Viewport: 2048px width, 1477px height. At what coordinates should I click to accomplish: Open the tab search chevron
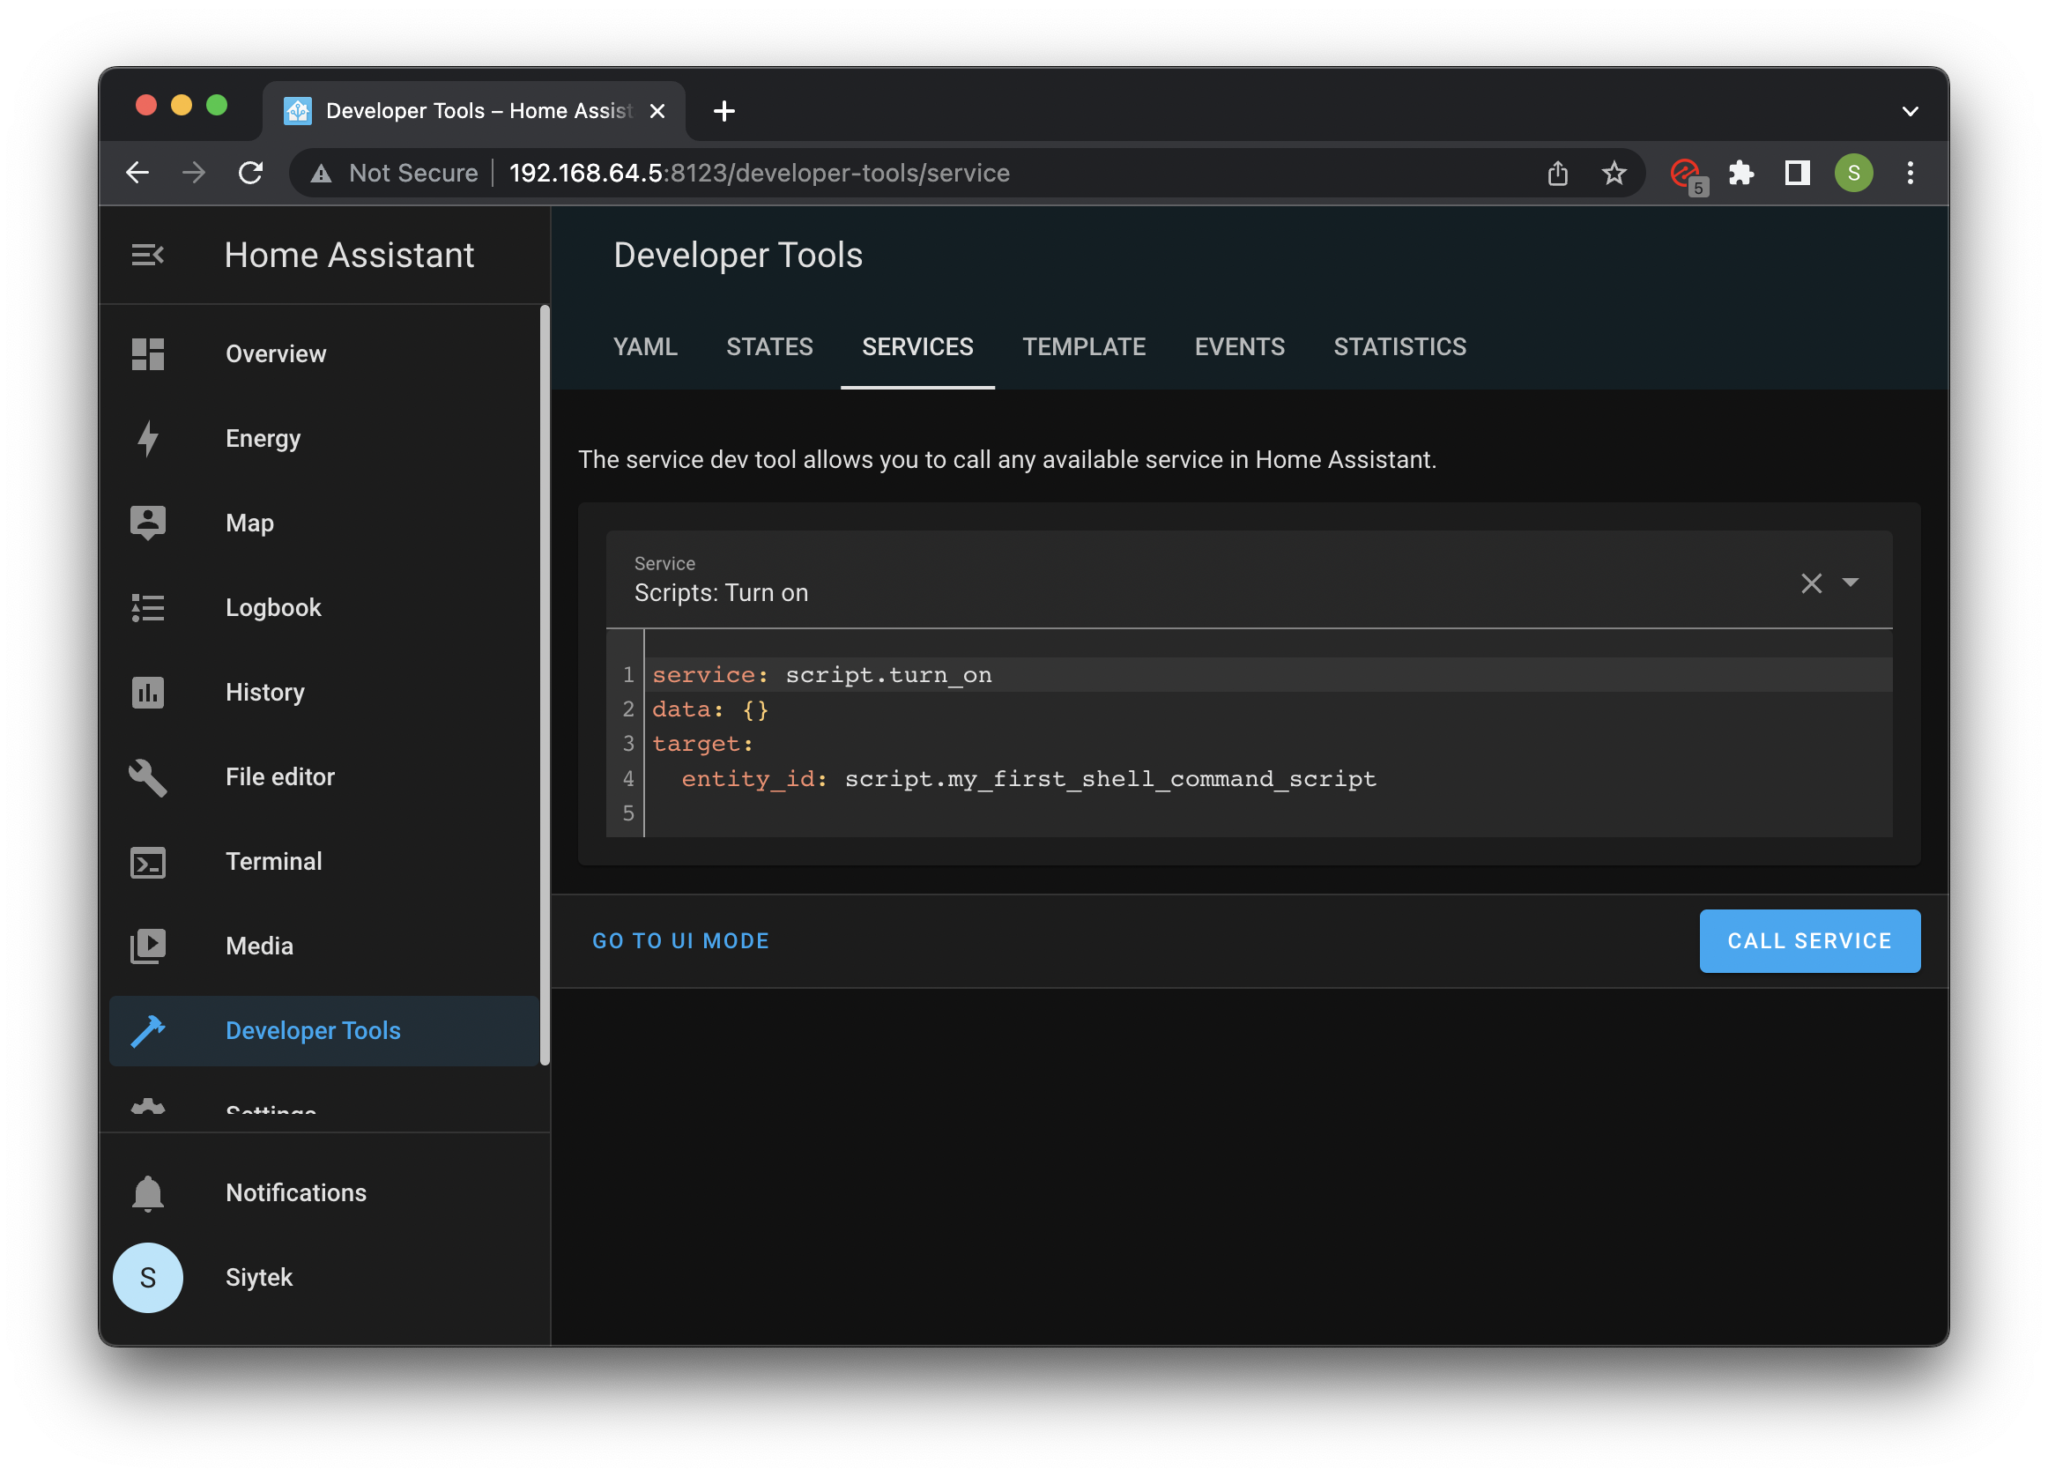[1910, 111]
